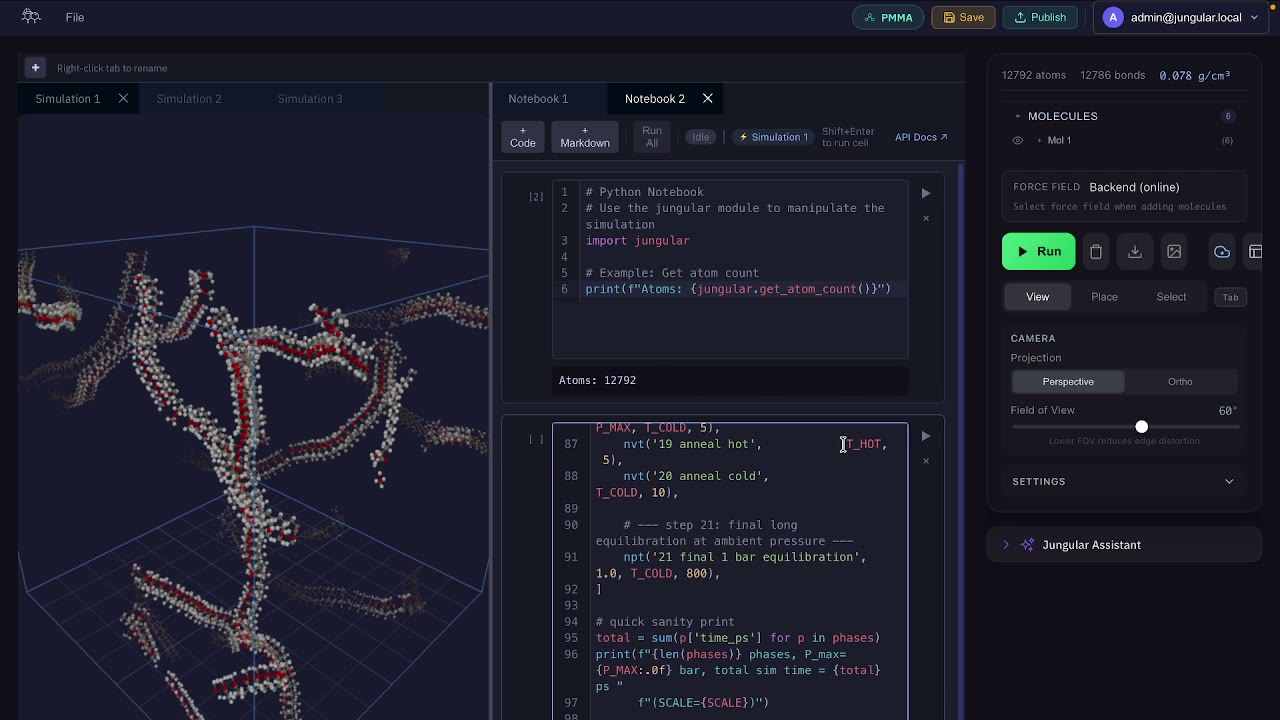This screenshot has width=1280, height=720.
Task: Click the cloud upload icon
Action: pos(1222,252)
